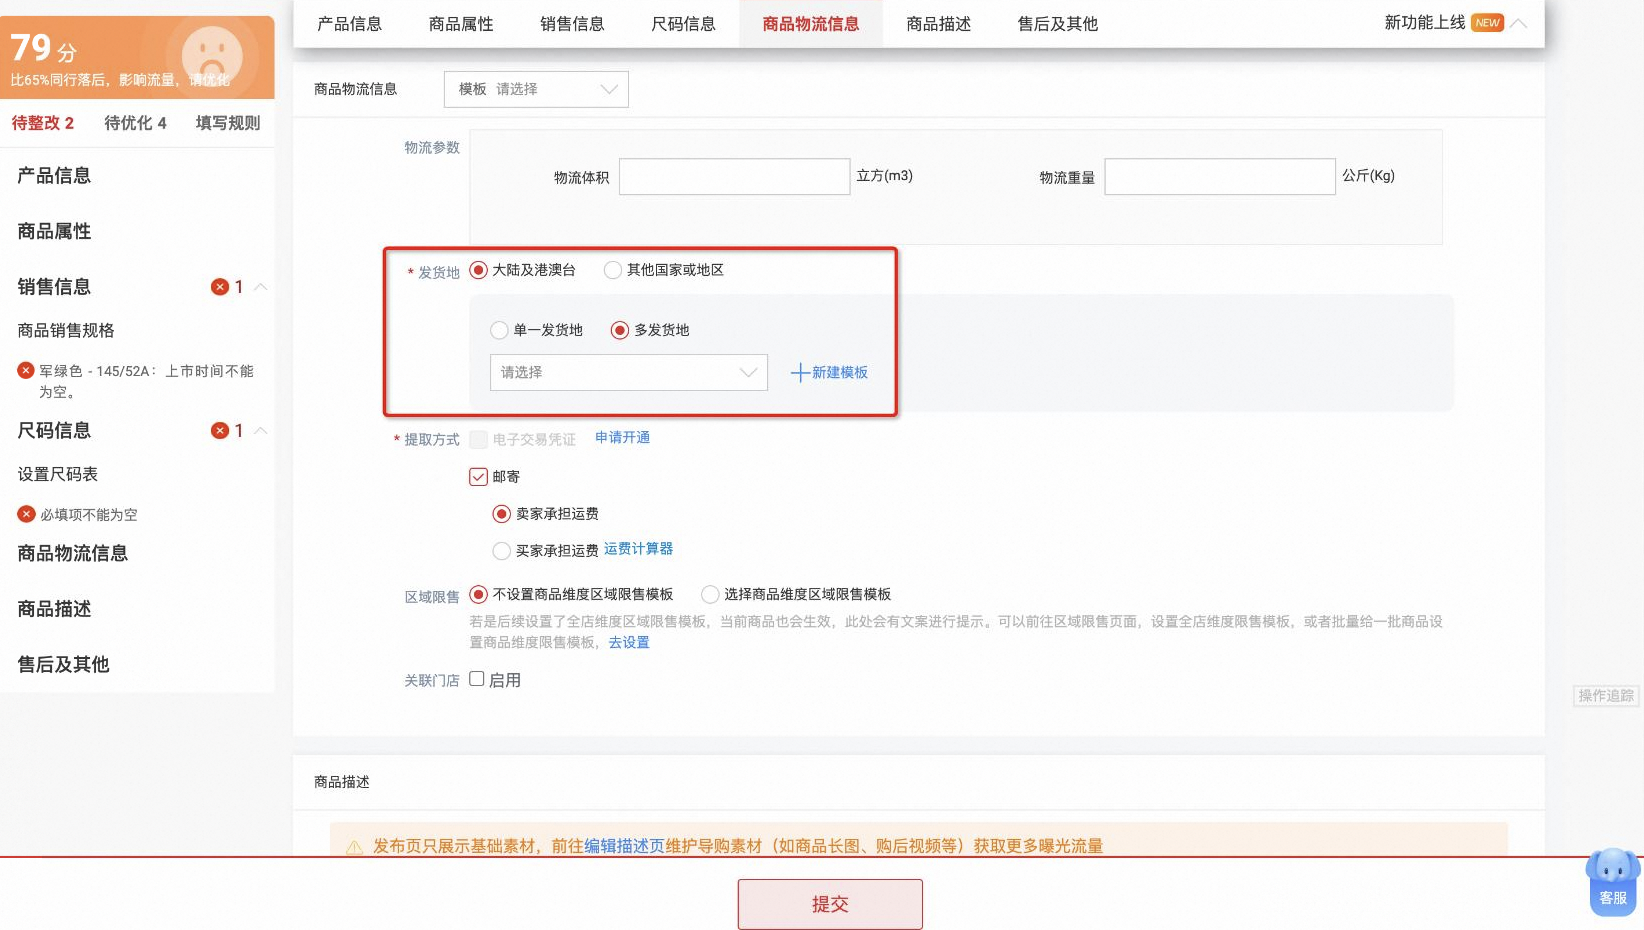Click the red error icon beside 必填项不能为空
This screenshot has width=1644, height=930.
(x=26, y=514)
